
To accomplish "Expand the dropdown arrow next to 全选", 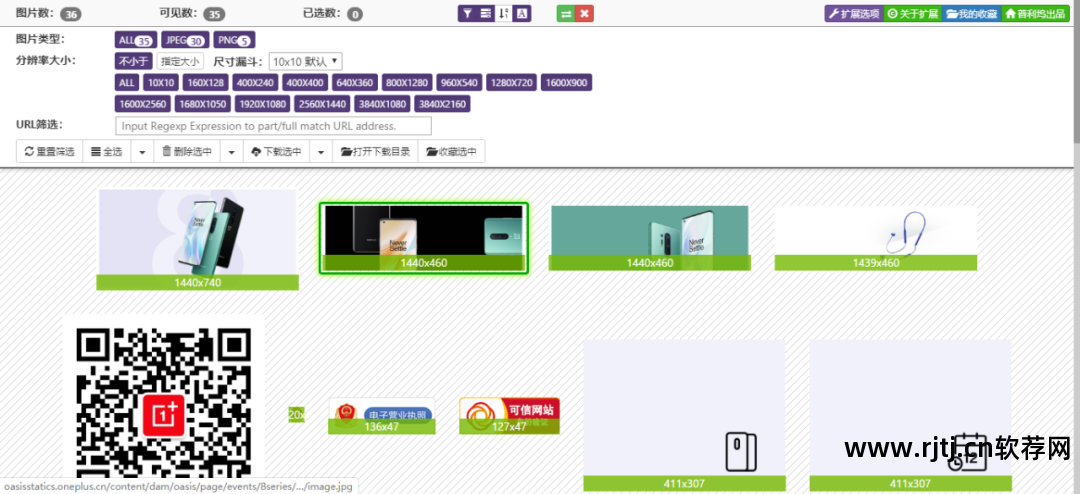I will pyautogui.click(x=142, y=152).
